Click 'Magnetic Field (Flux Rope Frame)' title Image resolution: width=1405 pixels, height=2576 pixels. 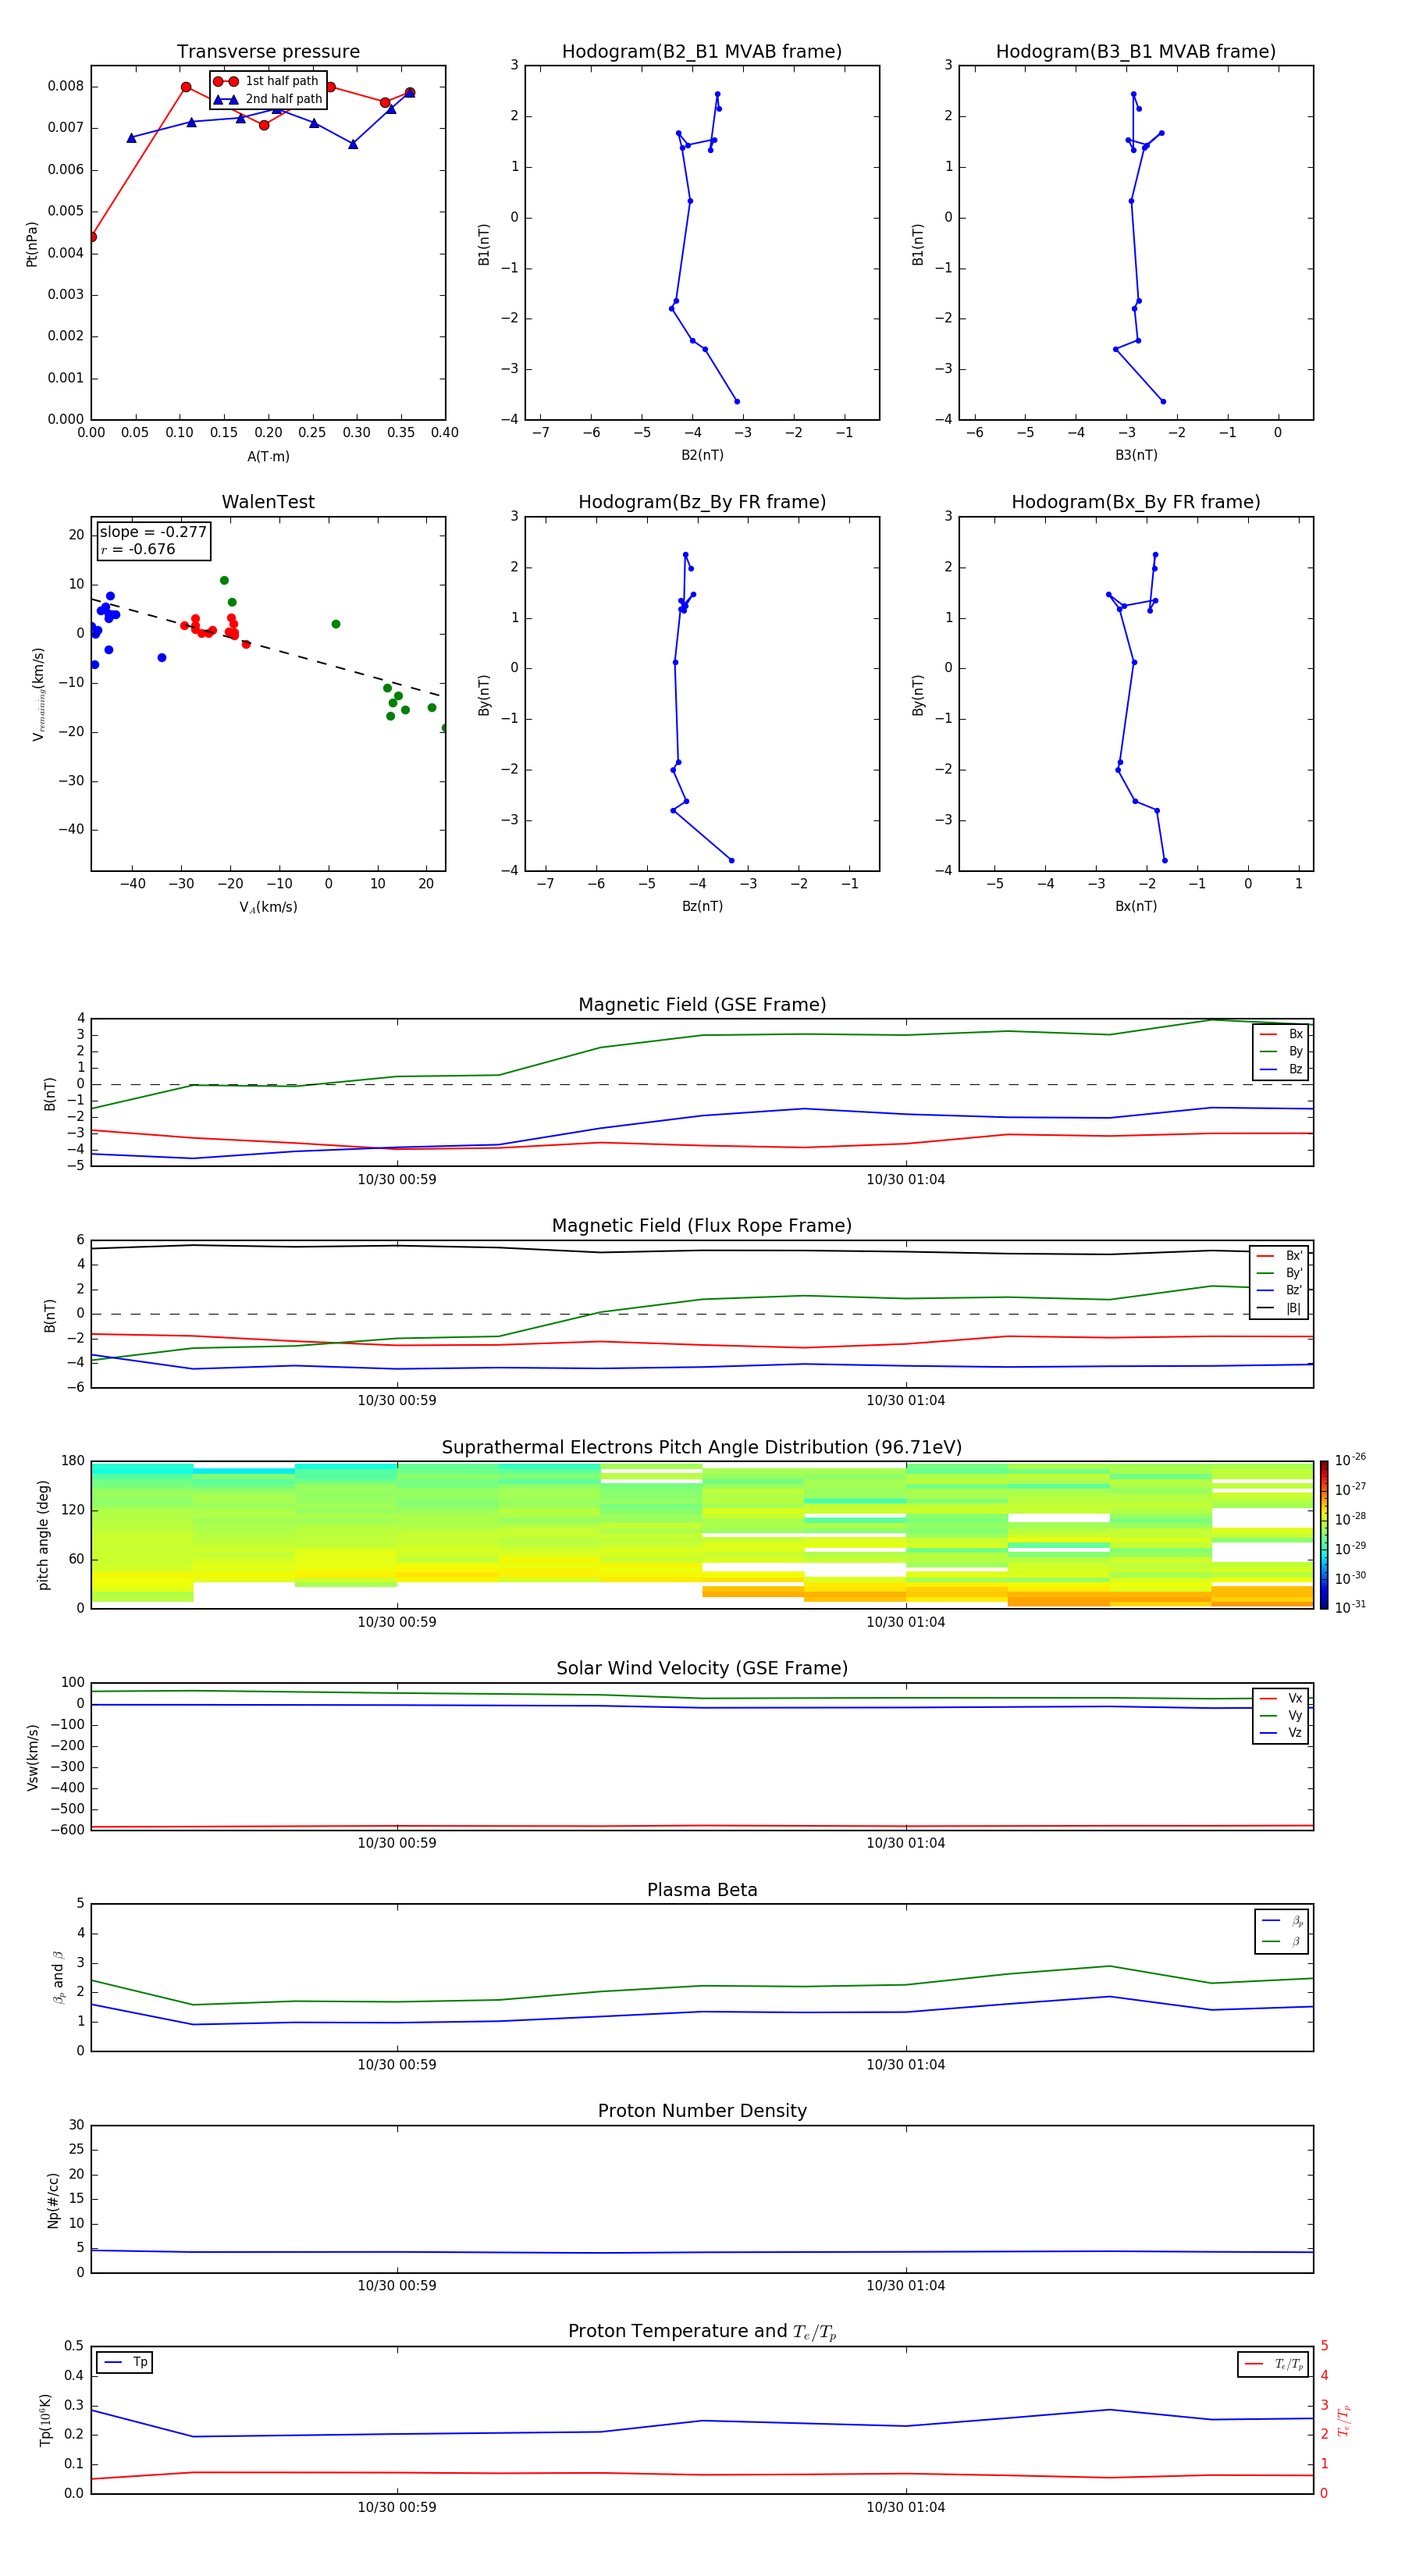pyautogui.click(x=702, y=1226)
